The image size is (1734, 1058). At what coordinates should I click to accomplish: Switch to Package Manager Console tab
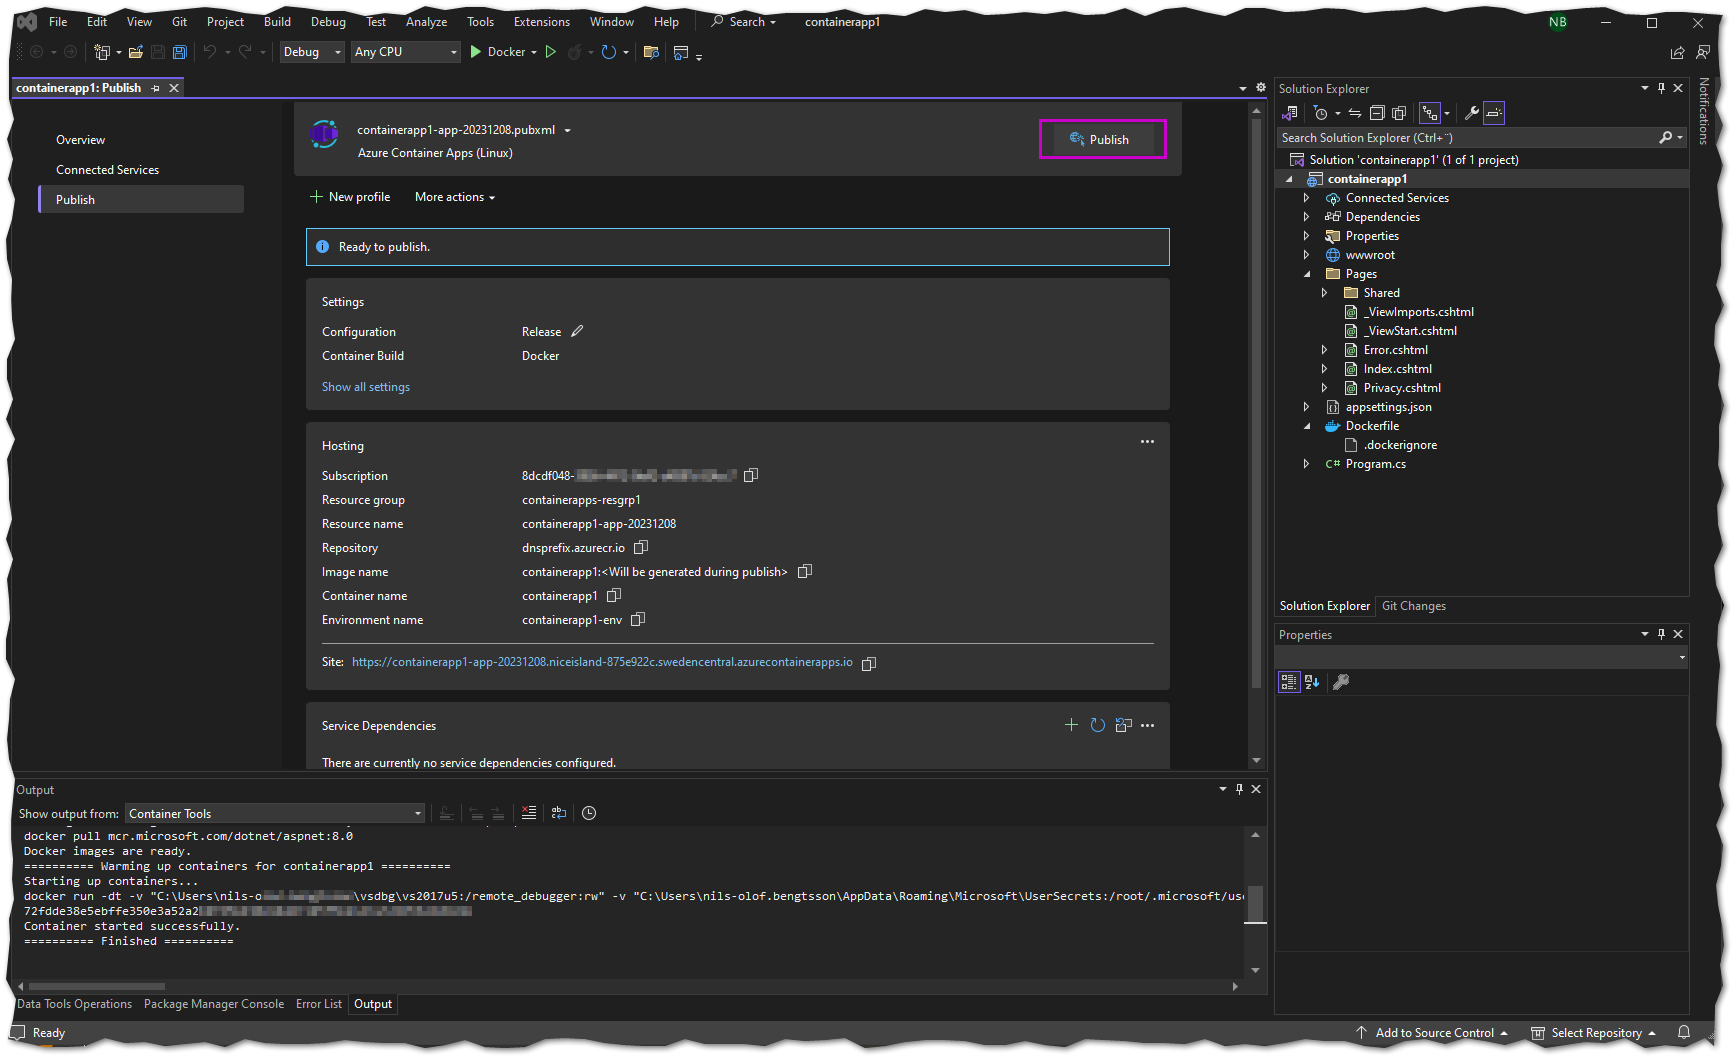(214, 1004)
